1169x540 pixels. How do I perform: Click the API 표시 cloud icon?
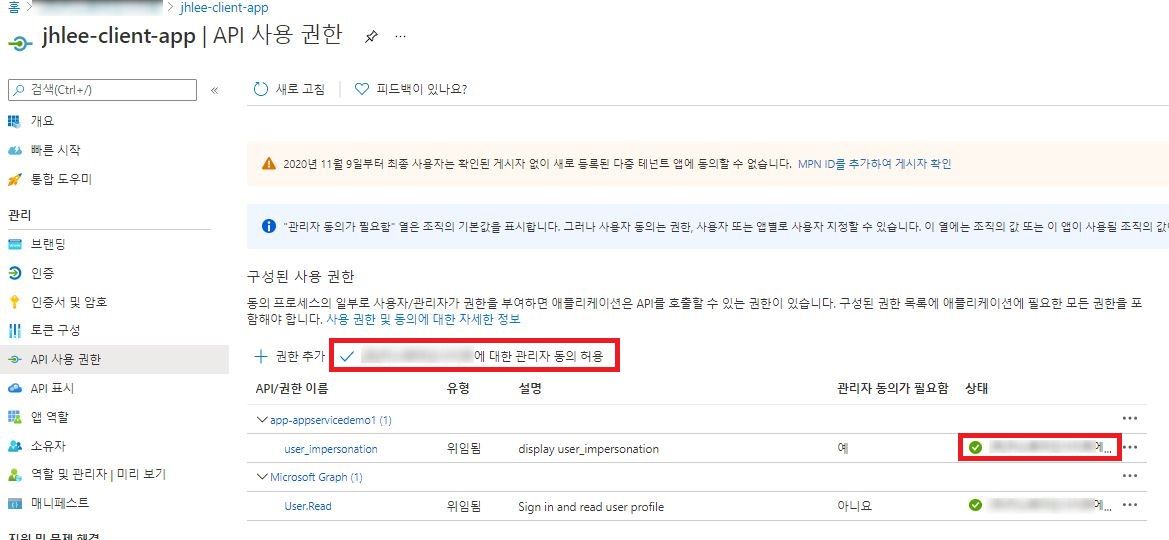point(14,389)
